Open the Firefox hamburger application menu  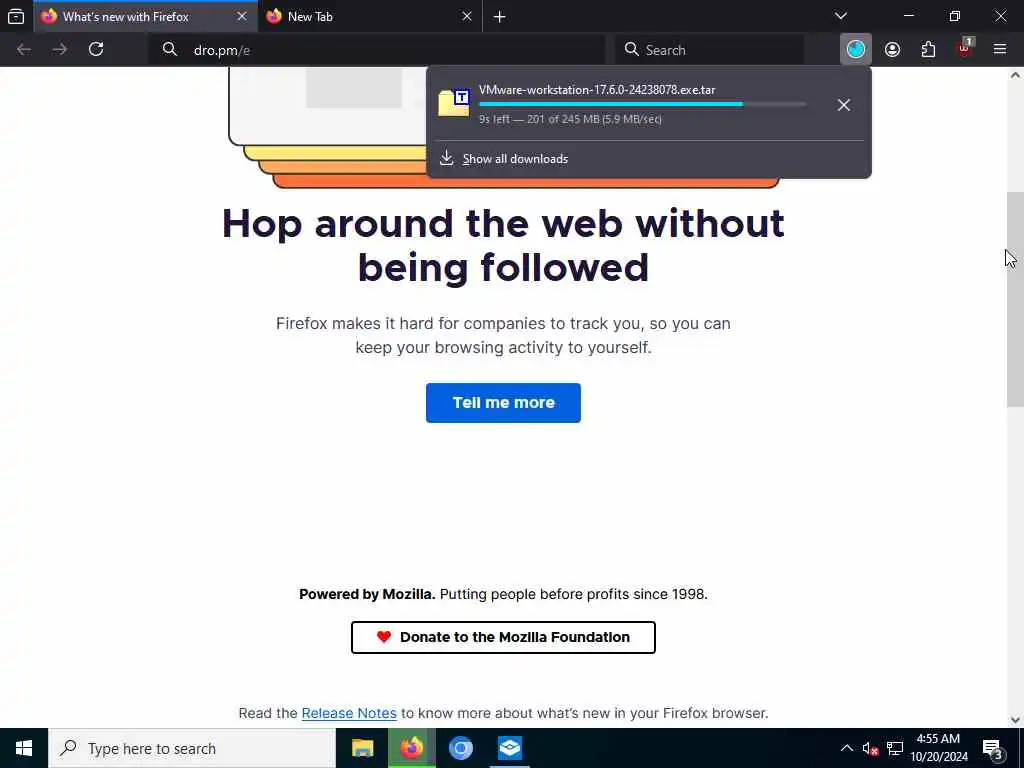tap(1000, 50)
